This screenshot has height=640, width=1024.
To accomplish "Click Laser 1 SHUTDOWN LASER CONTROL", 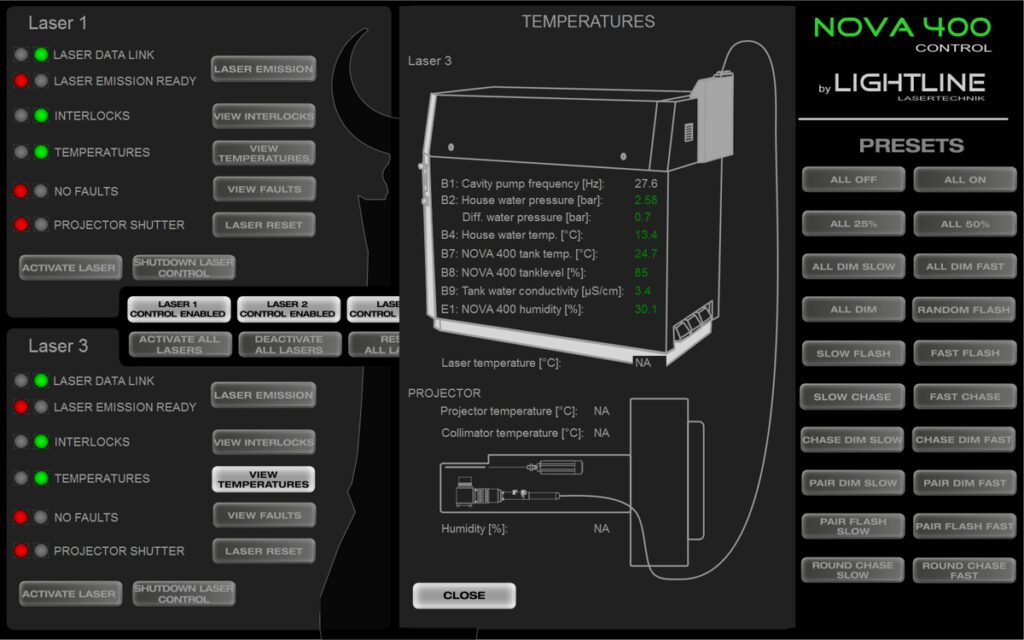I will pyautogui.click(x=184, y=268).
